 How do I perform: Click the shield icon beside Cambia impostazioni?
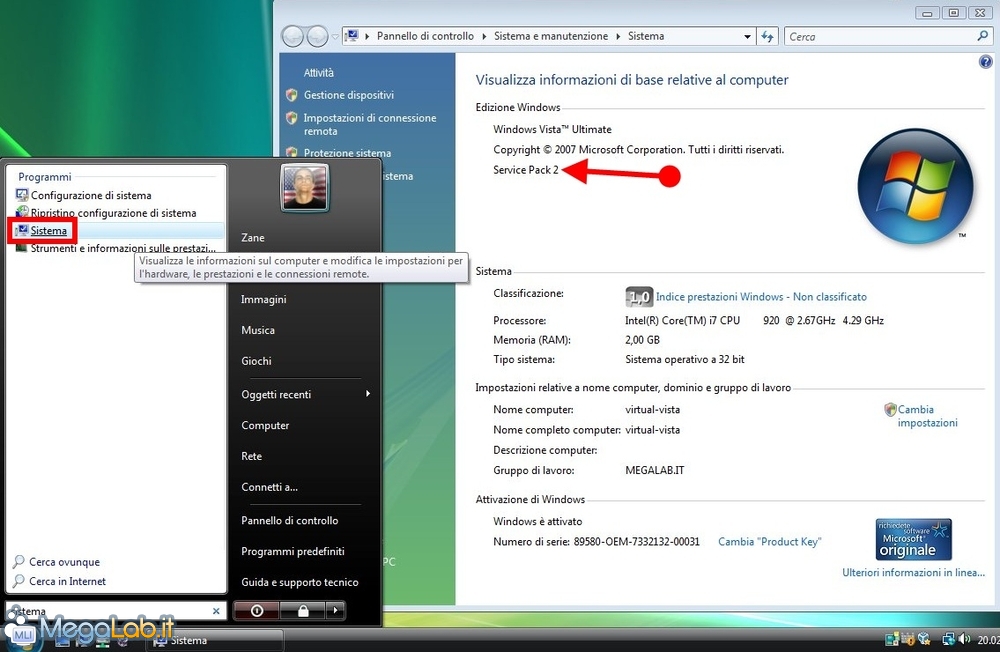click(x=890, y=410)
